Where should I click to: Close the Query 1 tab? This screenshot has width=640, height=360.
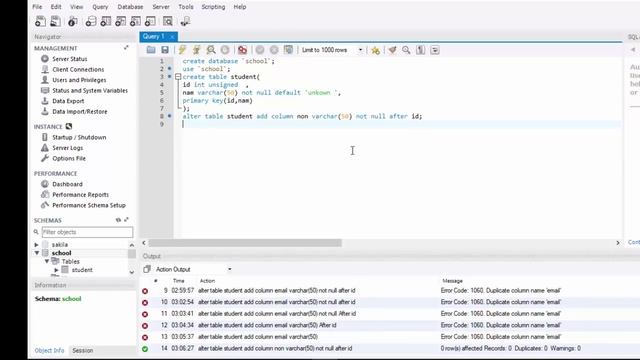(172, 37)
